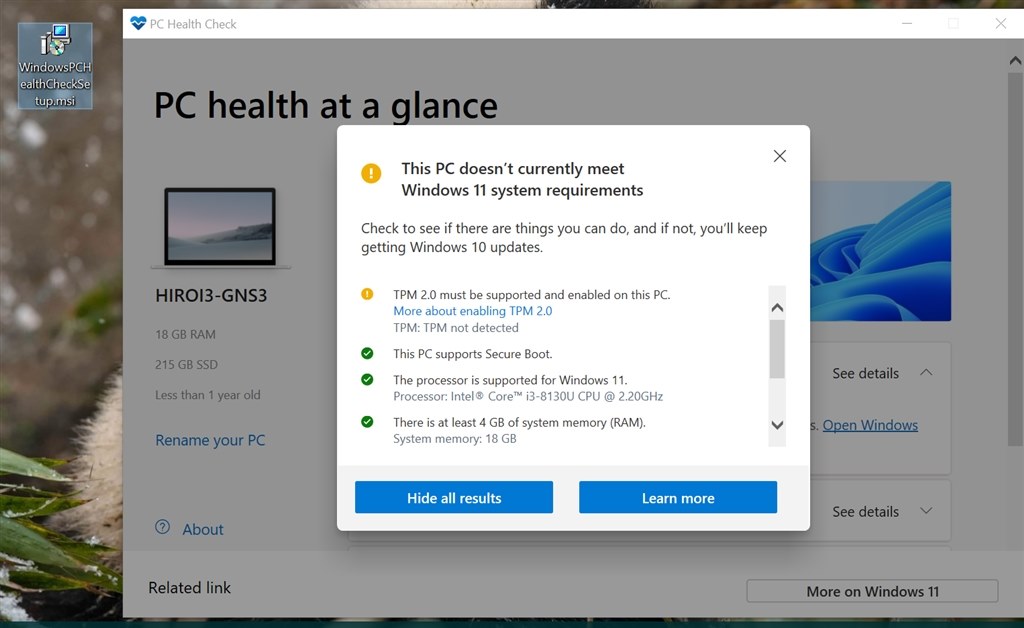Click System memory: 18 GB text
Screen dimensions: 1024x628
pos(455,439)
